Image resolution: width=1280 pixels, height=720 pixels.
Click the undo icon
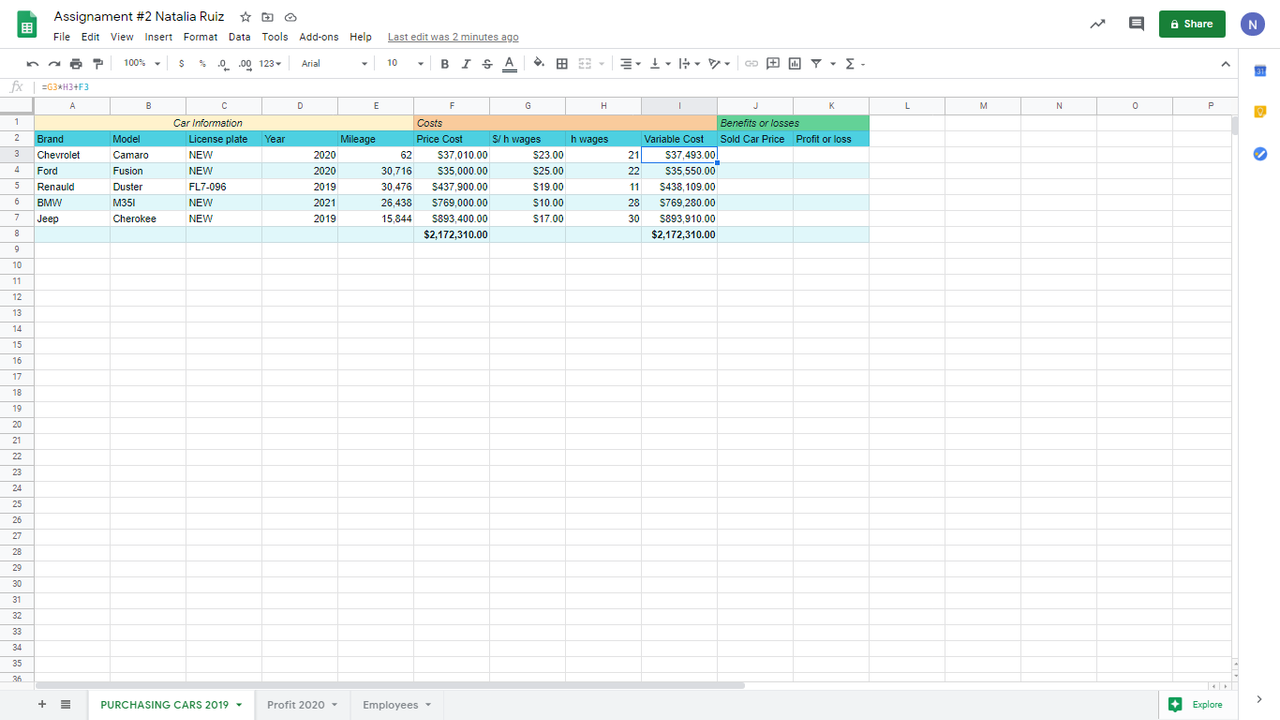click(x=33, y=63)
